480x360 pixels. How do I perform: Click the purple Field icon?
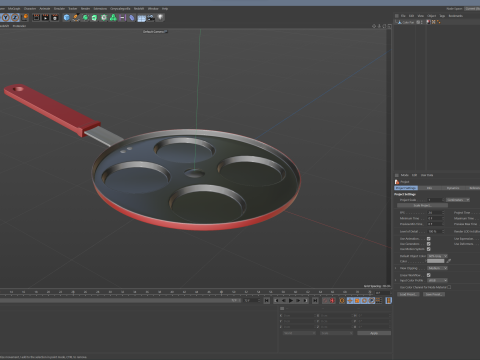pos(122,18)
